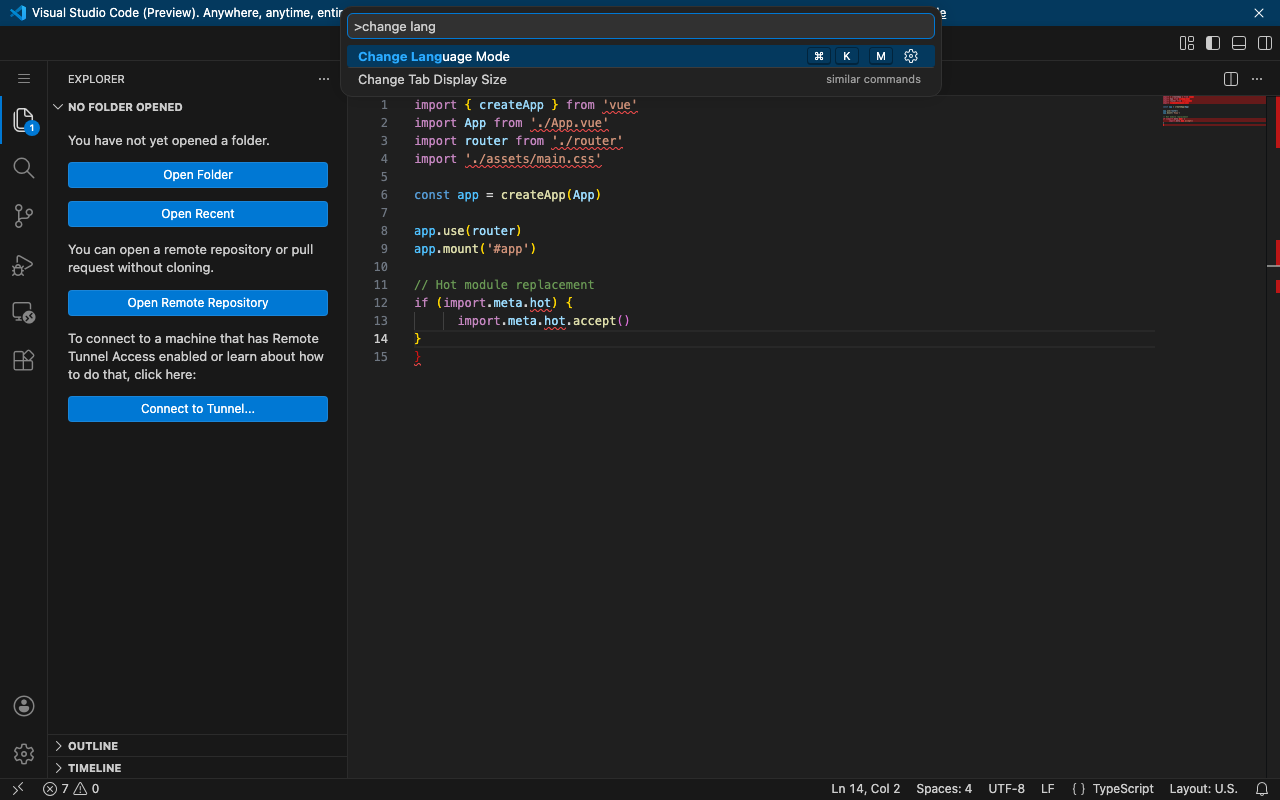Click the 'Hot module replacement' comment line
Image resolution: width=1280 pixels, height=800 pixels.
tap(504, 285)
